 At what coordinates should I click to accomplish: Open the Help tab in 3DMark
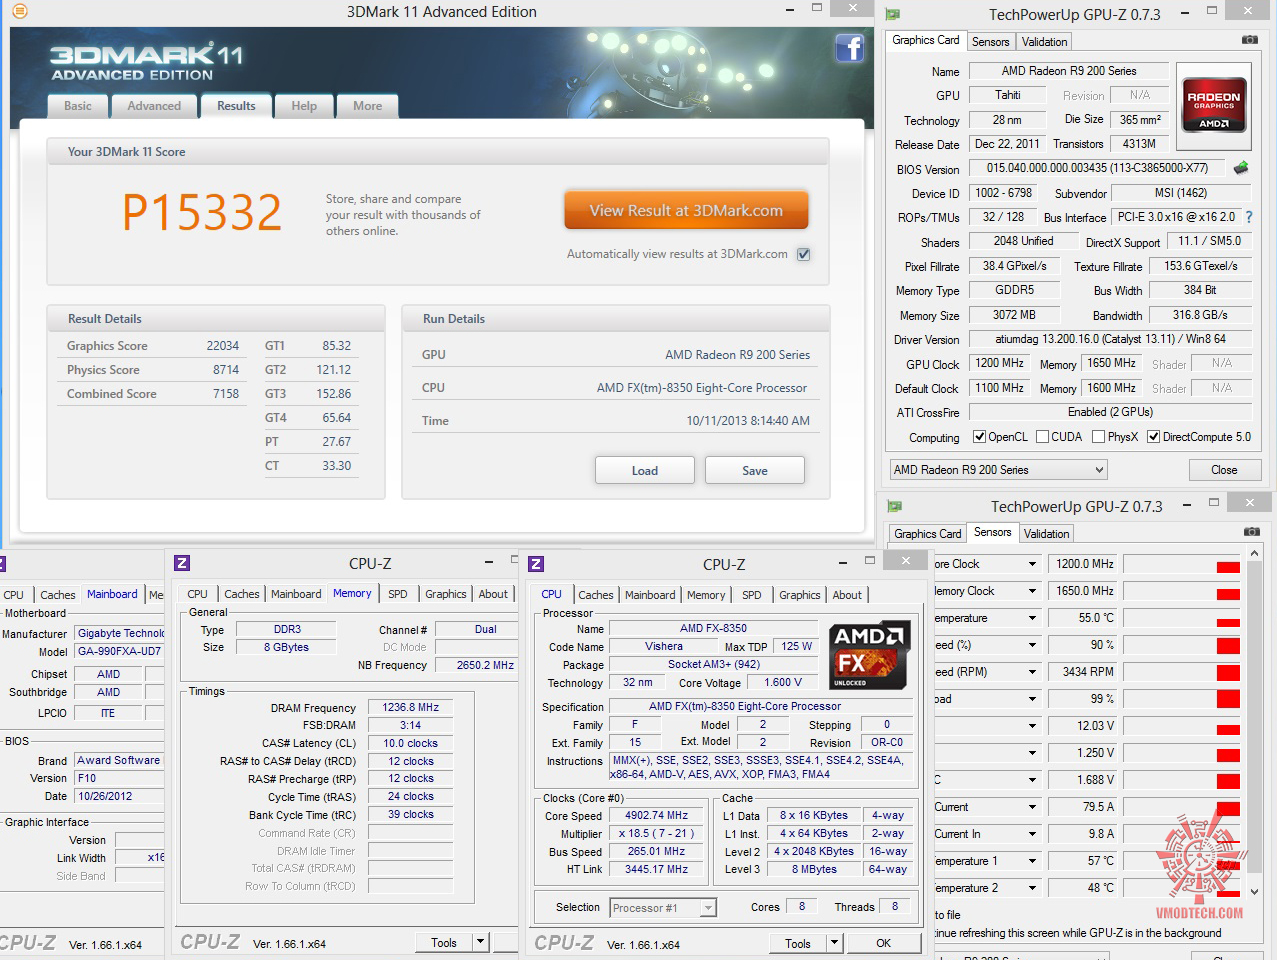click(x=304, y=106)
